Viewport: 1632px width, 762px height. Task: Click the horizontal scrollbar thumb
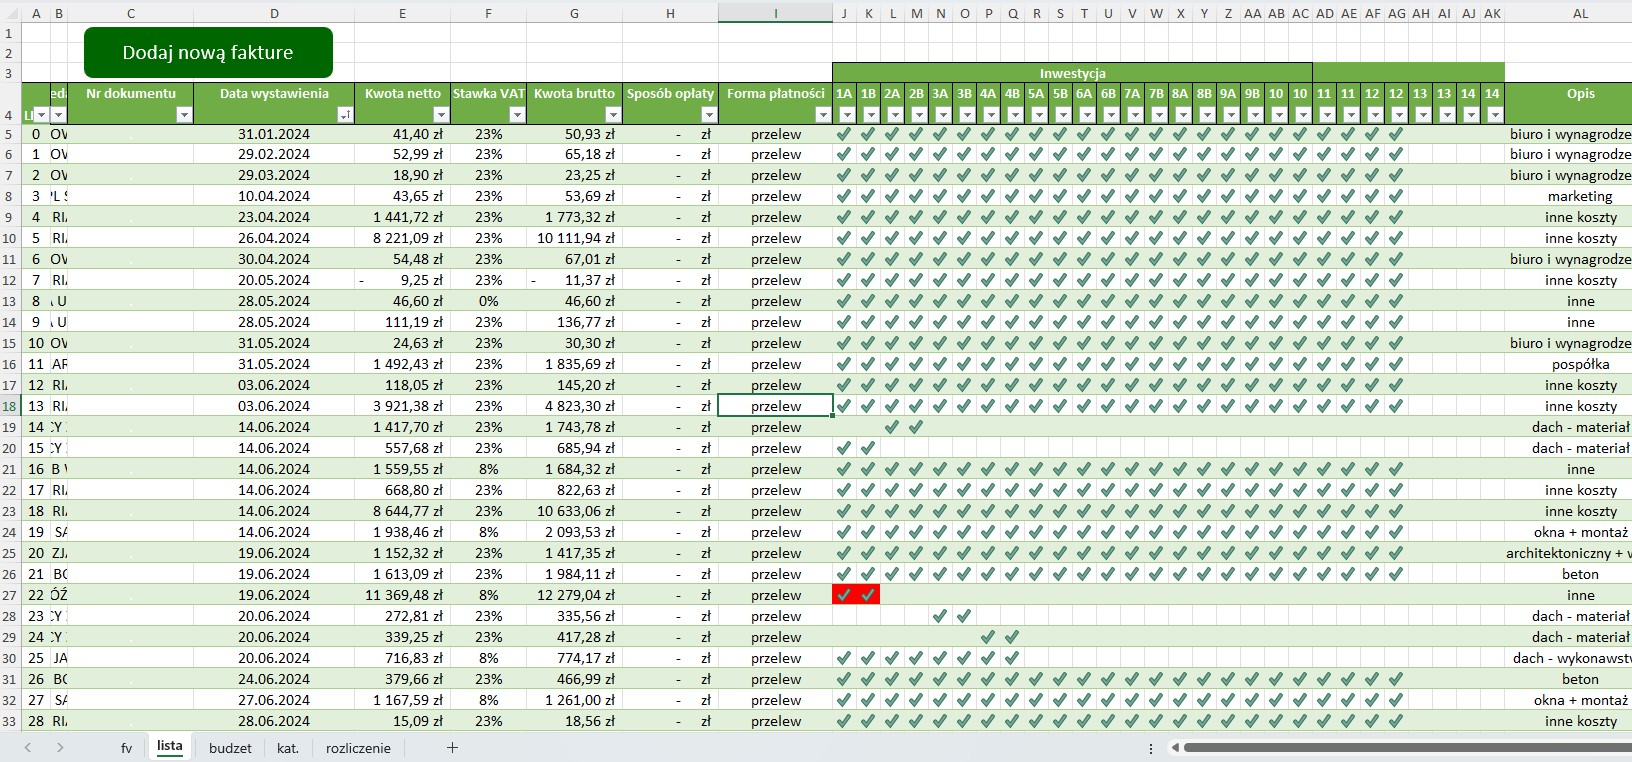1400,747
